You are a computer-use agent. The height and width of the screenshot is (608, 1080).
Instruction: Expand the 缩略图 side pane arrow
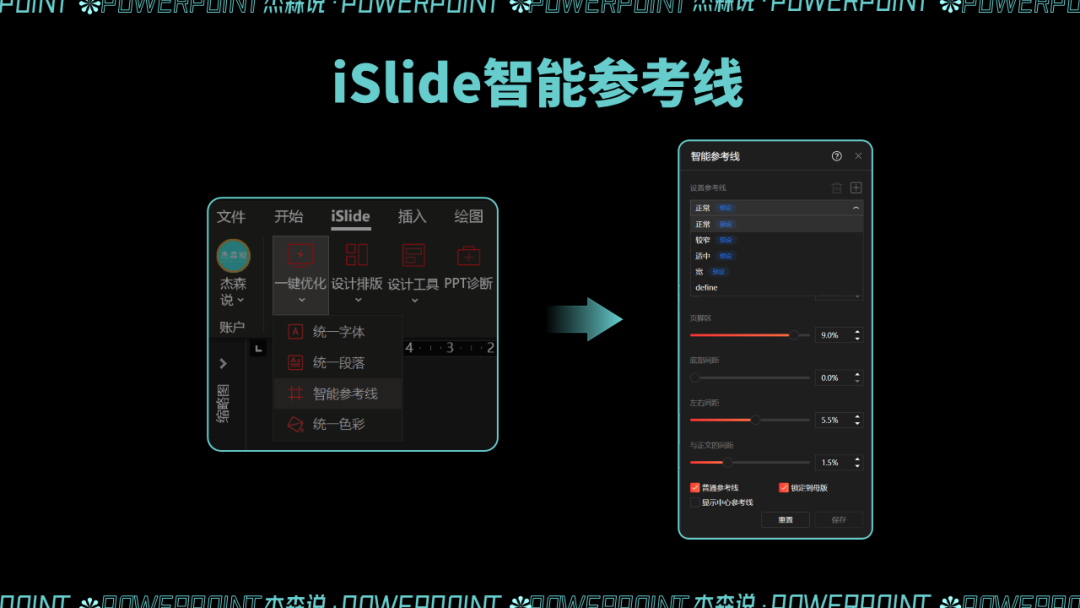pos(223,364)
